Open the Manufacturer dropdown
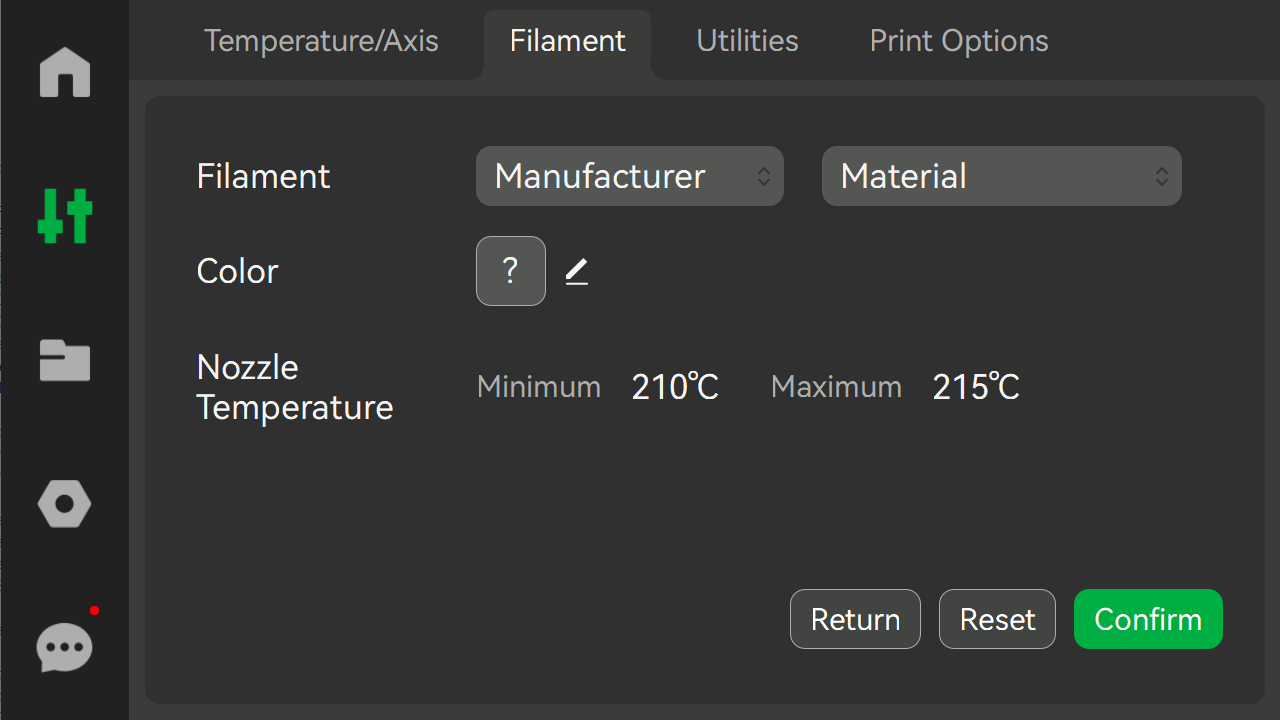 (630, 176)
